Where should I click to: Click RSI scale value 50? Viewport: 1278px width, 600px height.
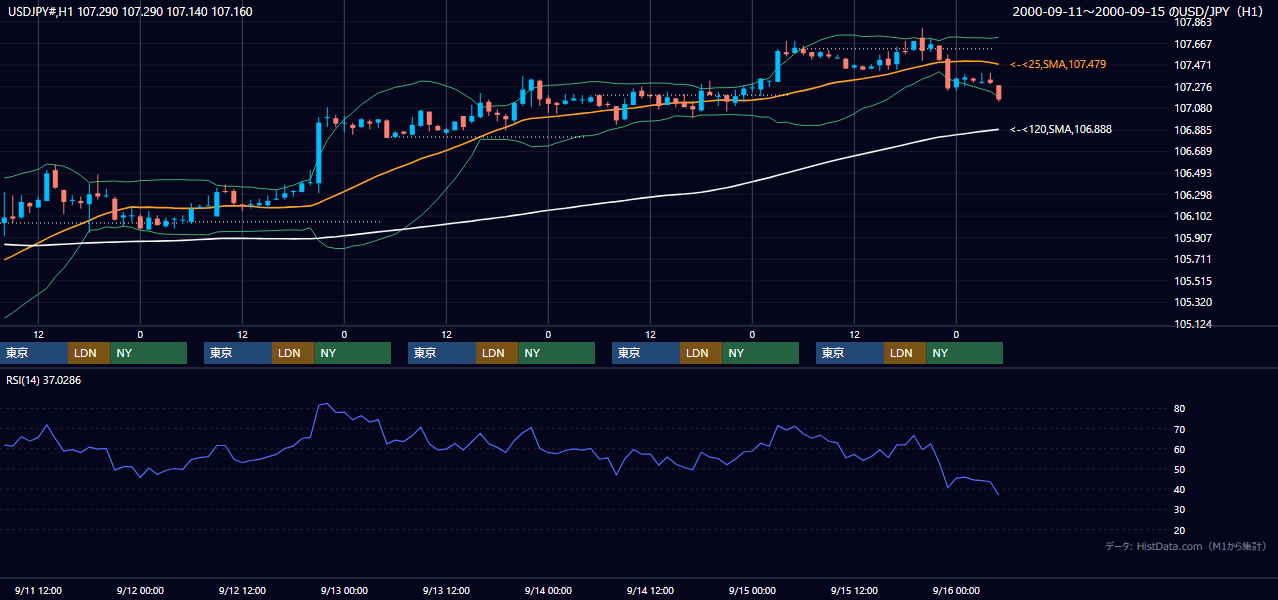click(1180, 469)
